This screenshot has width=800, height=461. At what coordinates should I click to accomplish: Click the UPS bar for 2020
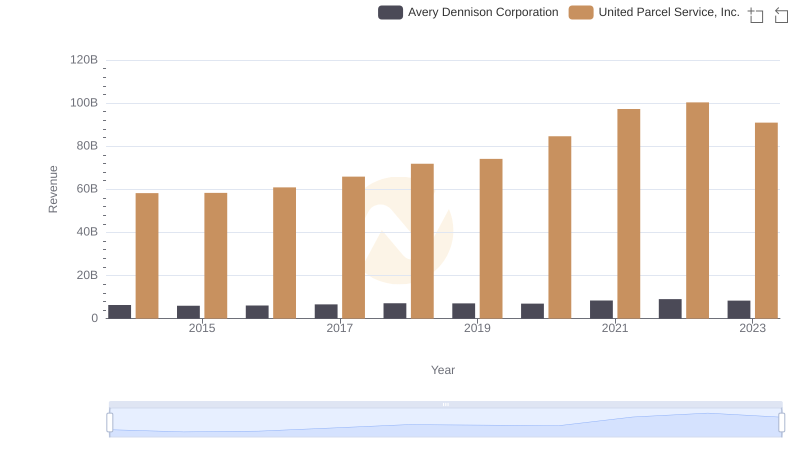(560, 227)
